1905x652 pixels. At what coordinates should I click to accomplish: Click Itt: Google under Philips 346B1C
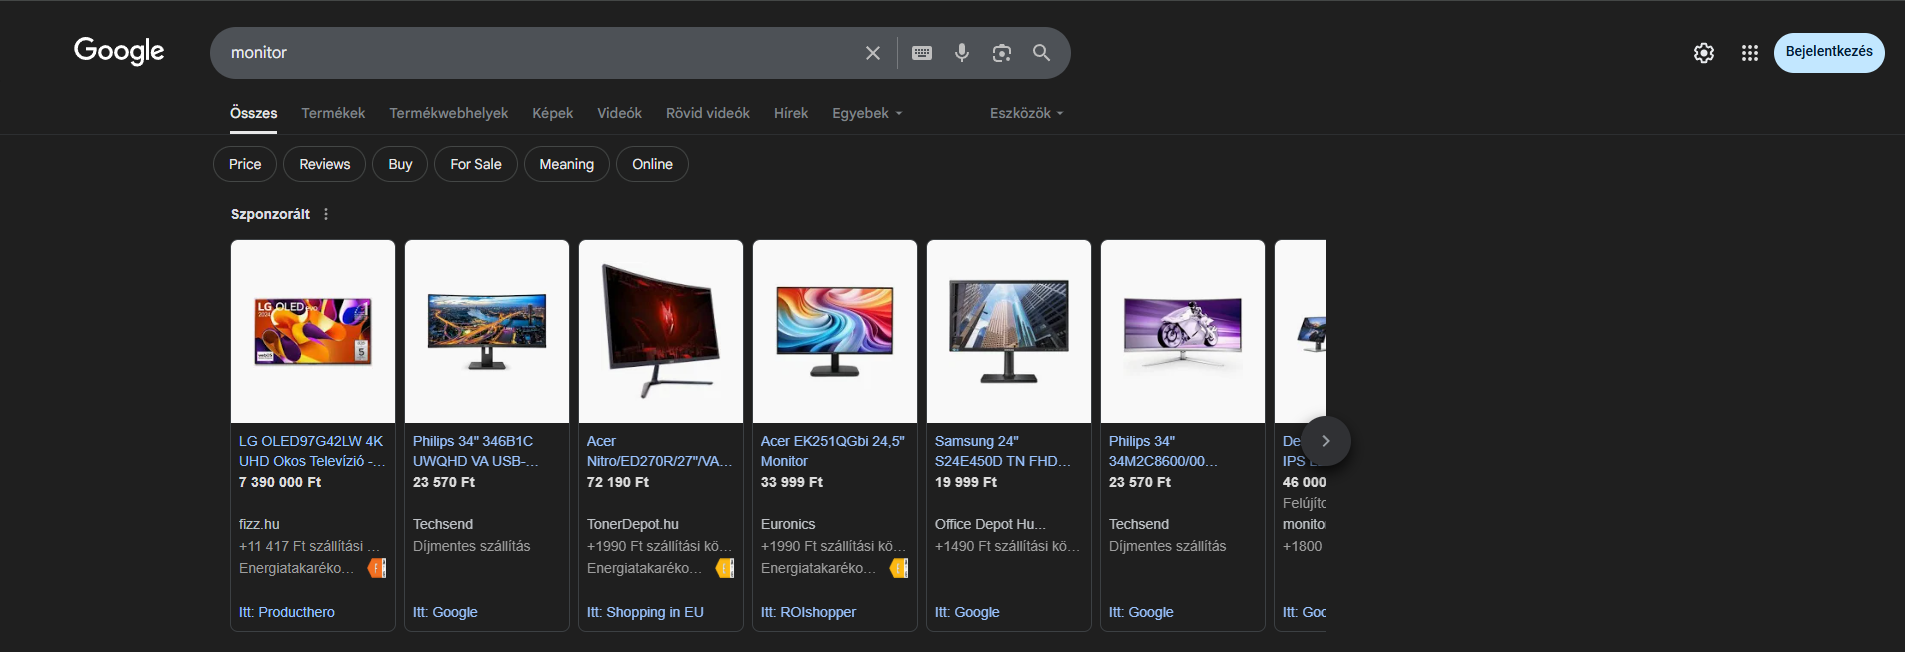[445, 612]
